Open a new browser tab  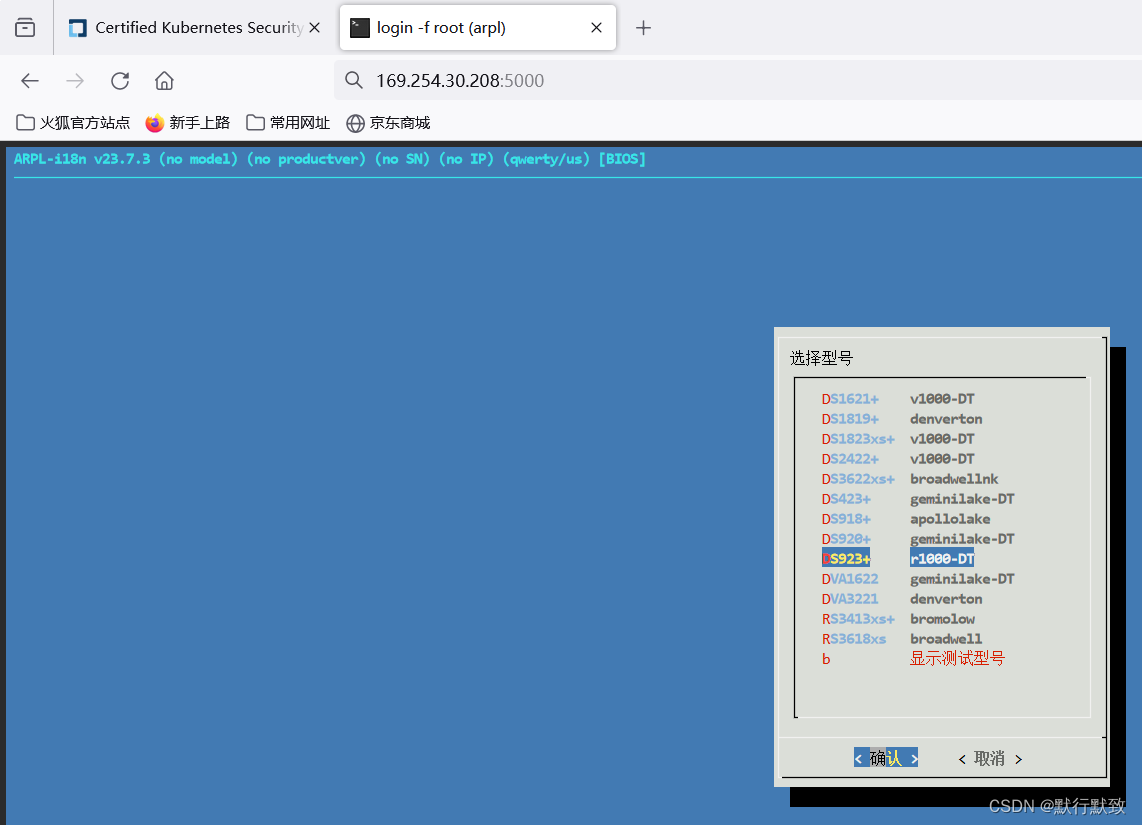coord(643,28)
